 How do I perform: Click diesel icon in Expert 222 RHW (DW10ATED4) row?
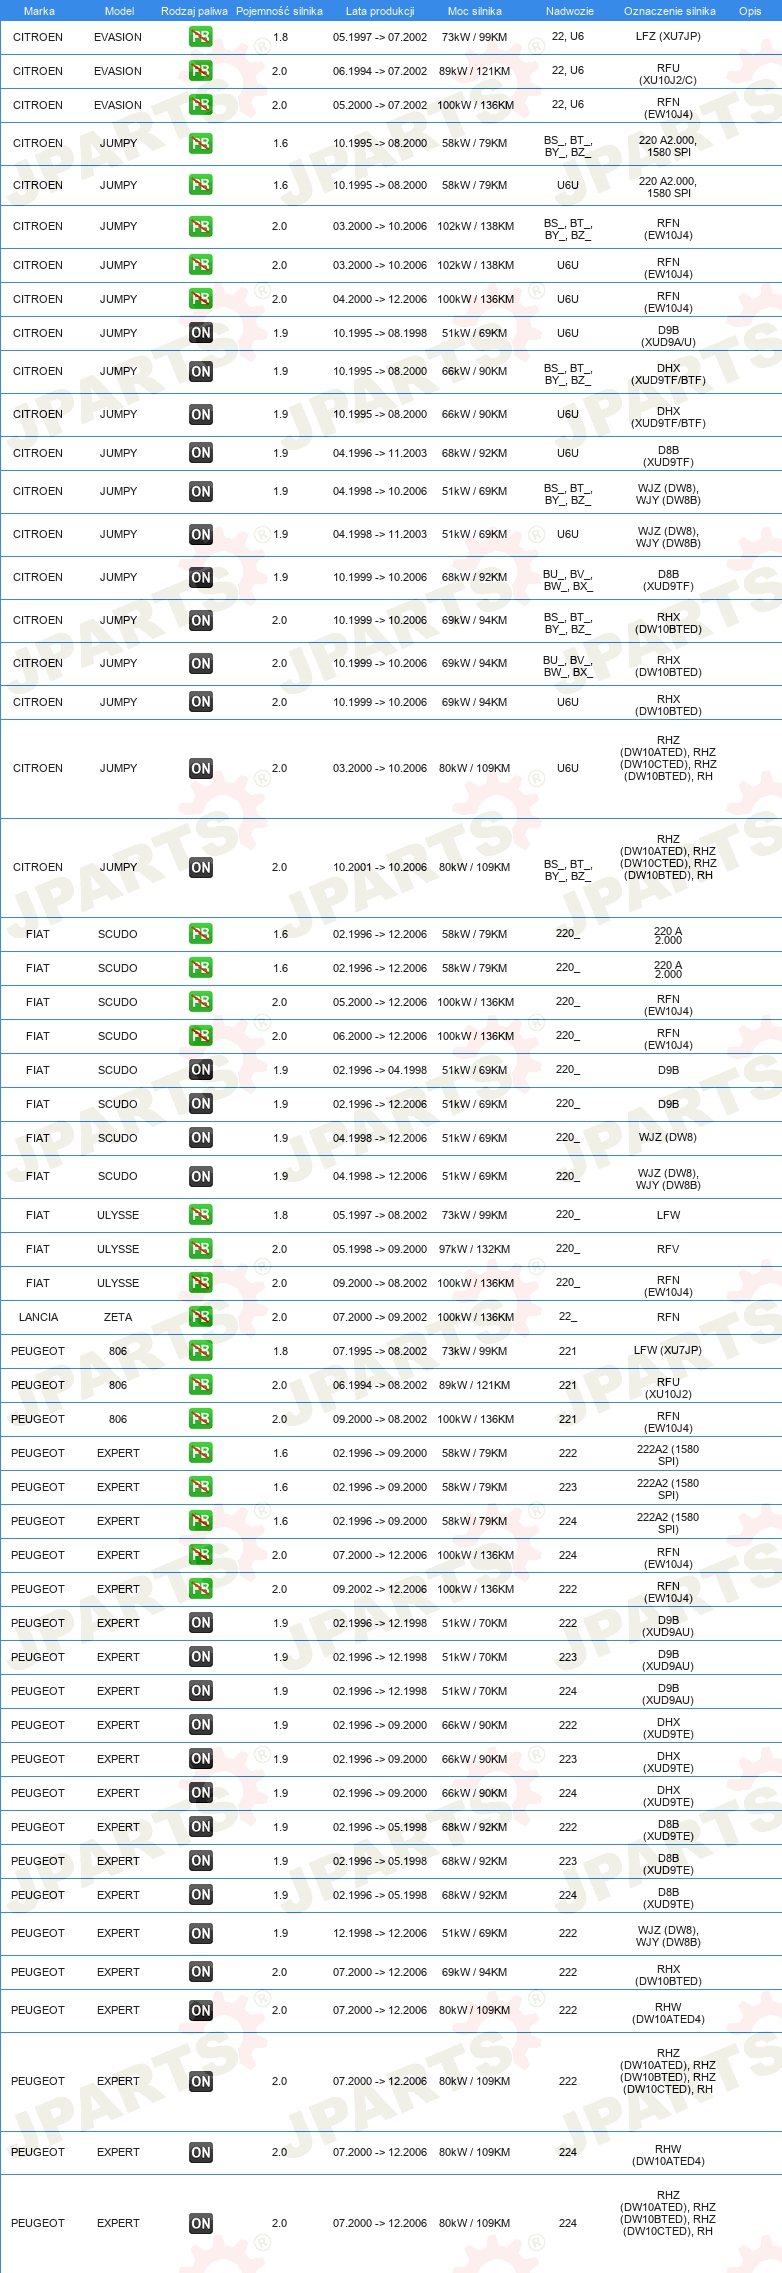click(x=200, y=2011)
